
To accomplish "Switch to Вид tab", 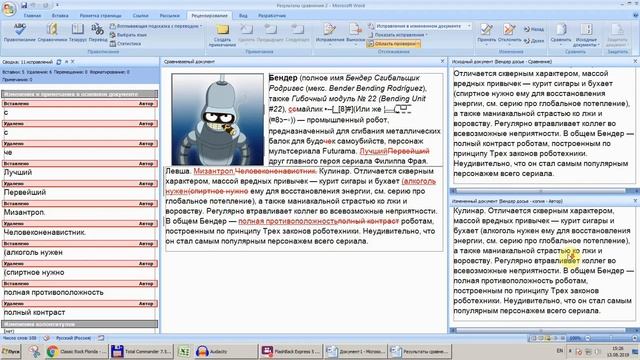I will point(243,16).
